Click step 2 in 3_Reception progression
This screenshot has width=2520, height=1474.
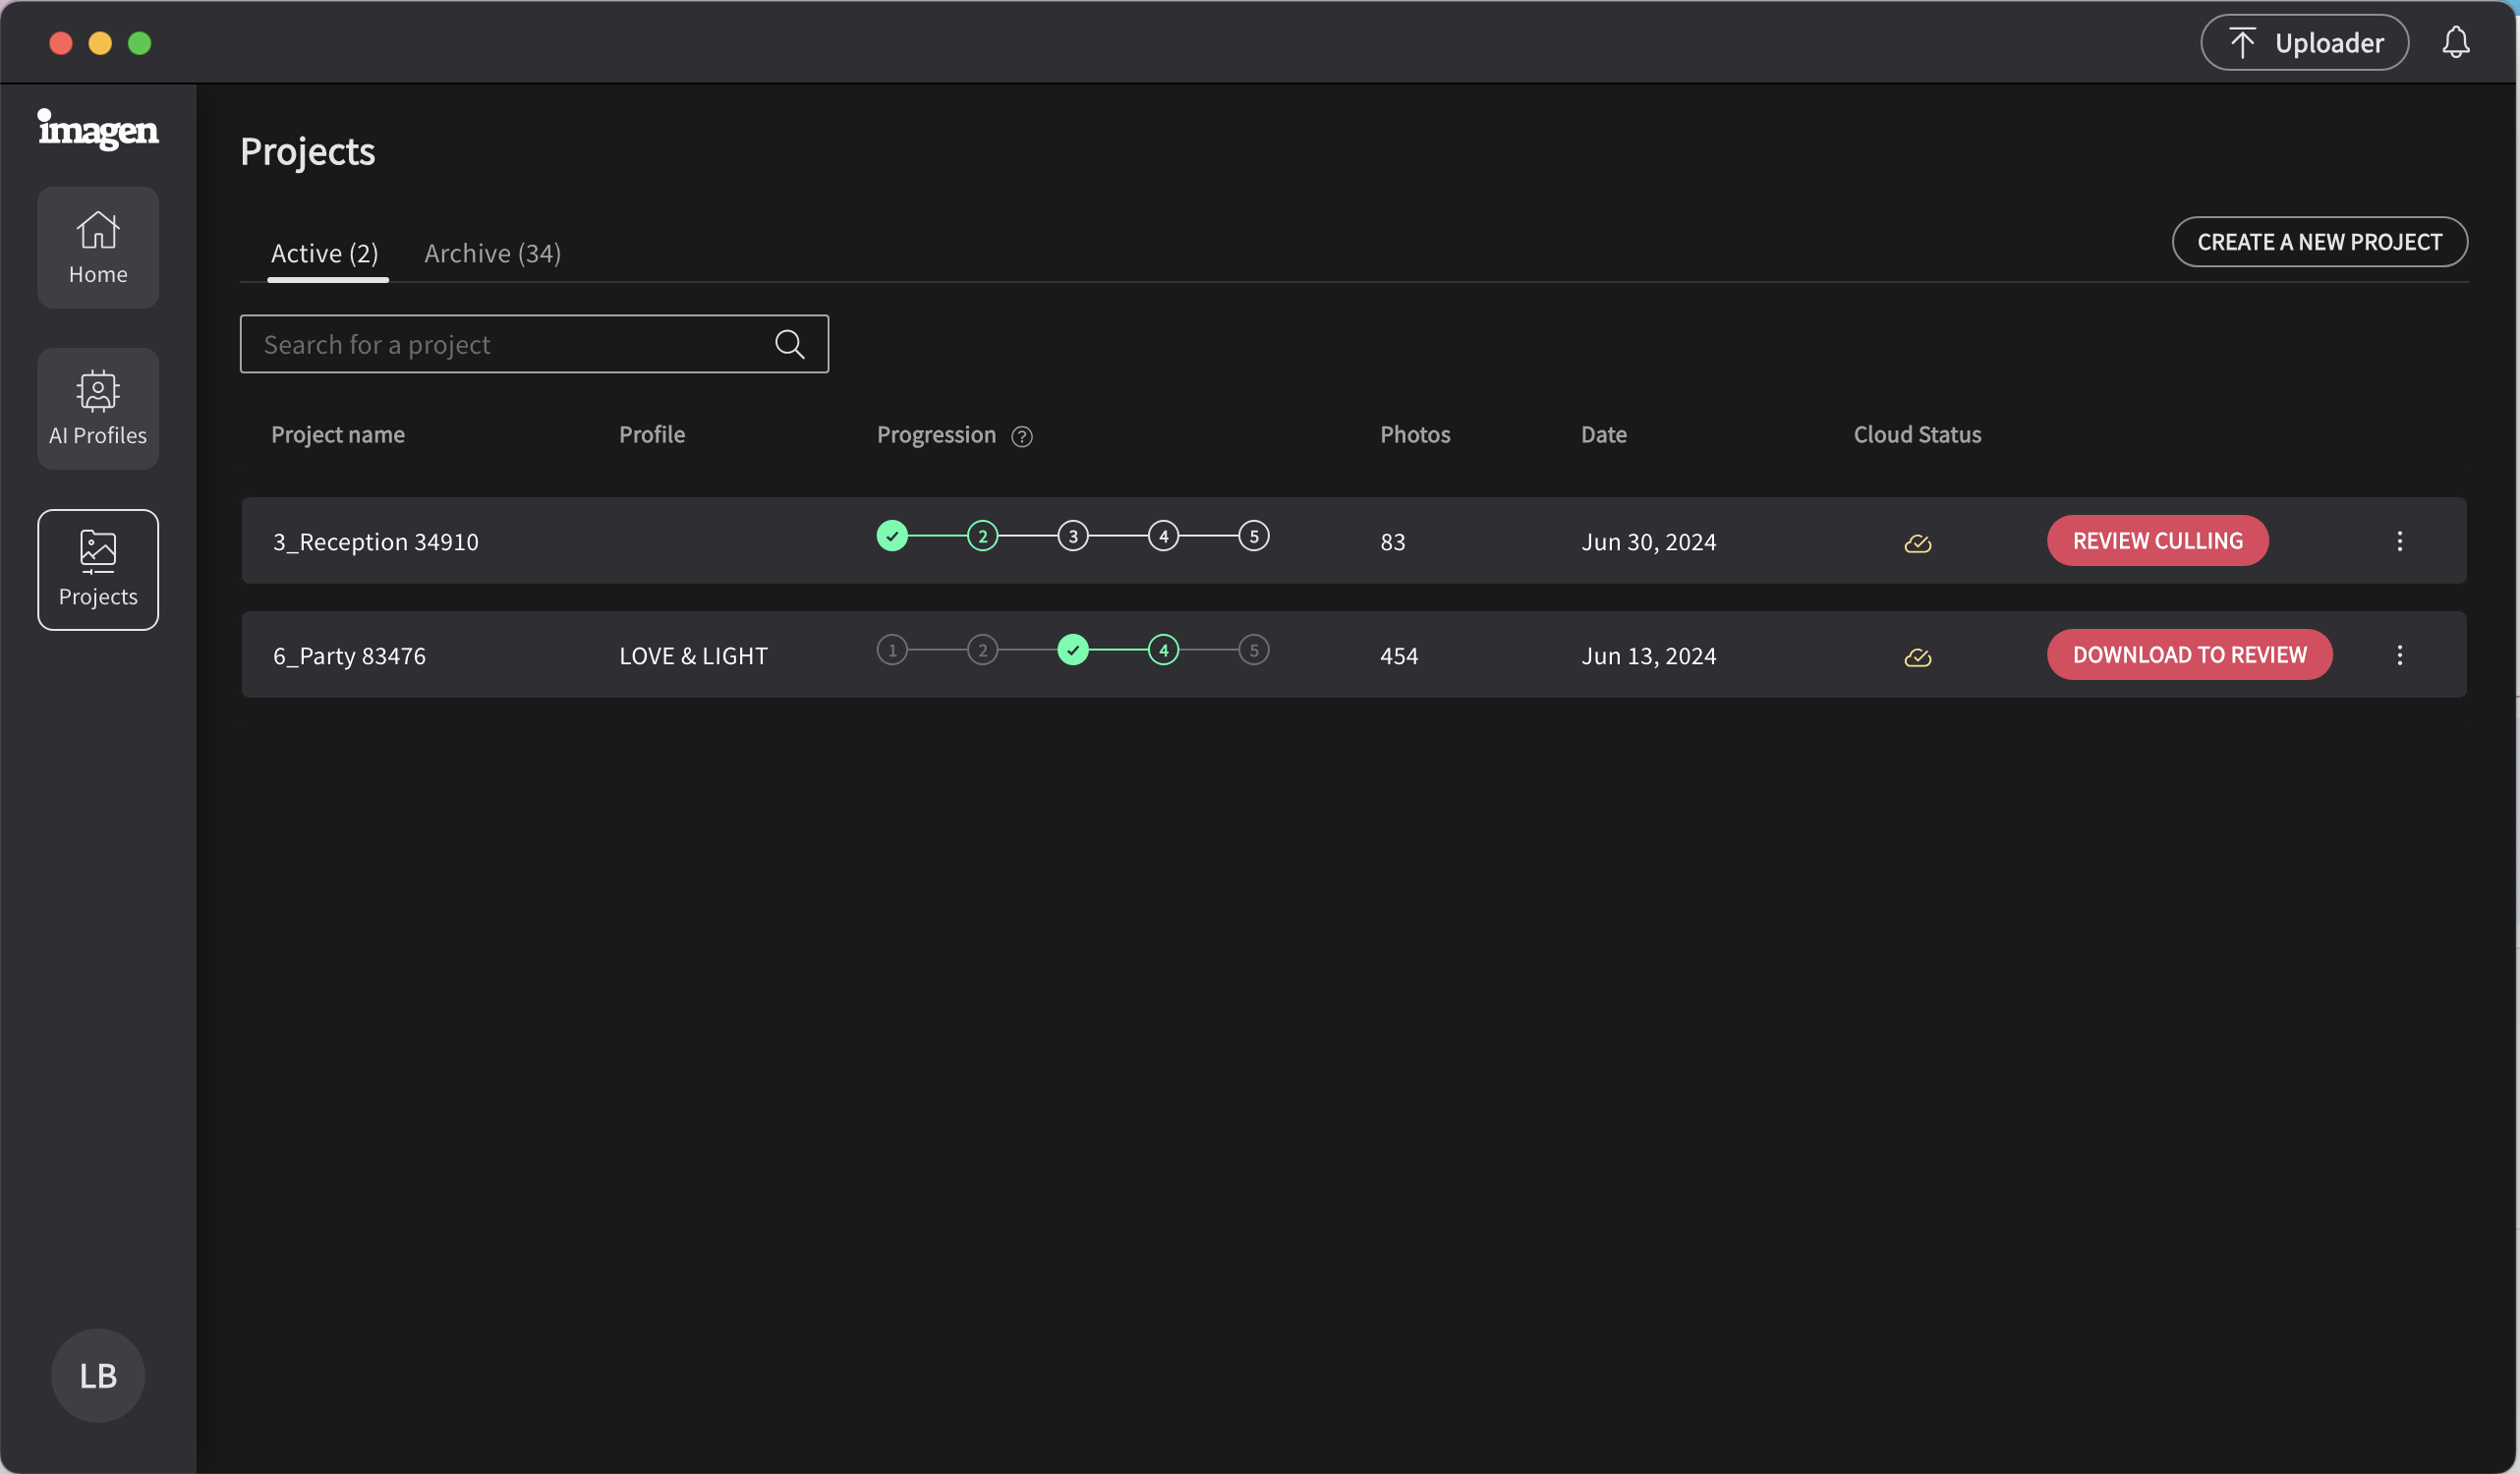[982, 536]
